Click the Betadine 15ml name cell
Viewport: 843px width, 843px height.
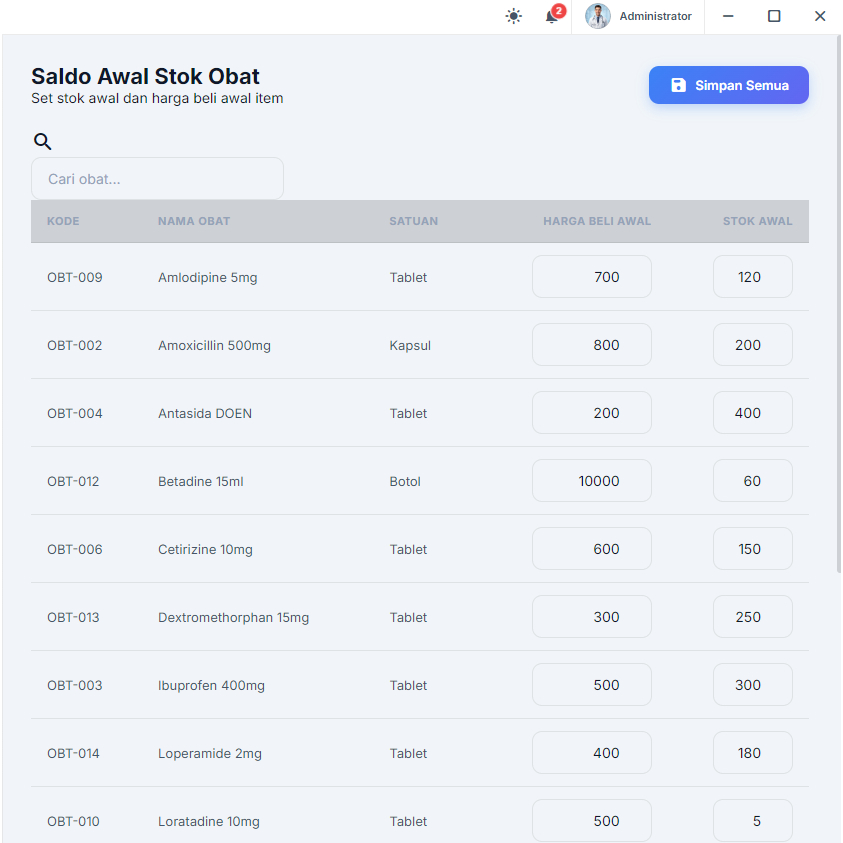coord(201,481)
